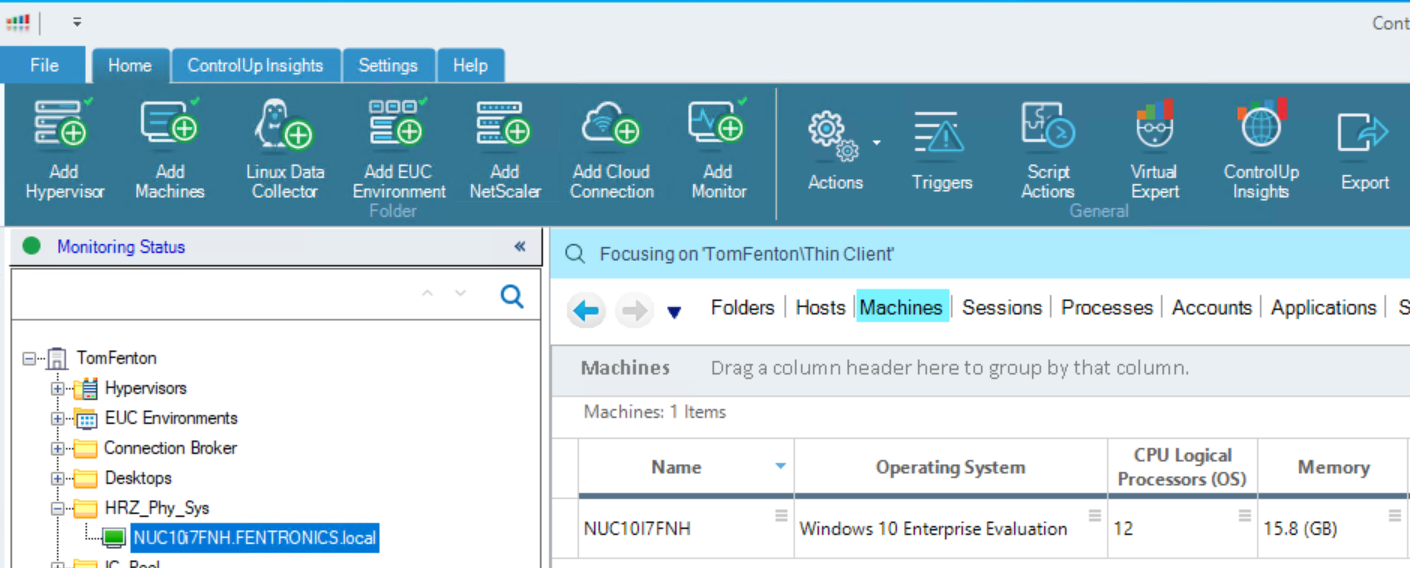This screenshot has height=568, width=1410.
Task: Select the Connection Broker folder
Action: pyautogui.click(x=170, y=448)
